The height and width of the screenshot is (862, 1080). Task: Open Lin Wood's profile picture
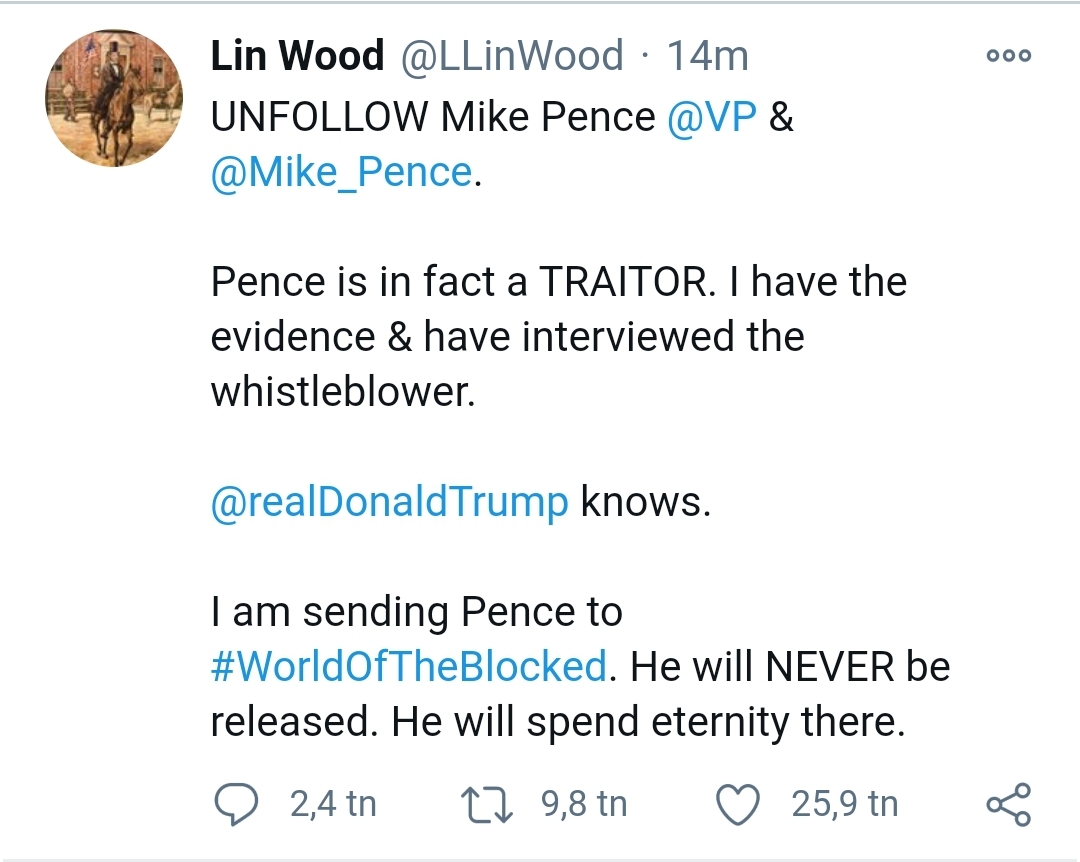[114, 98]
